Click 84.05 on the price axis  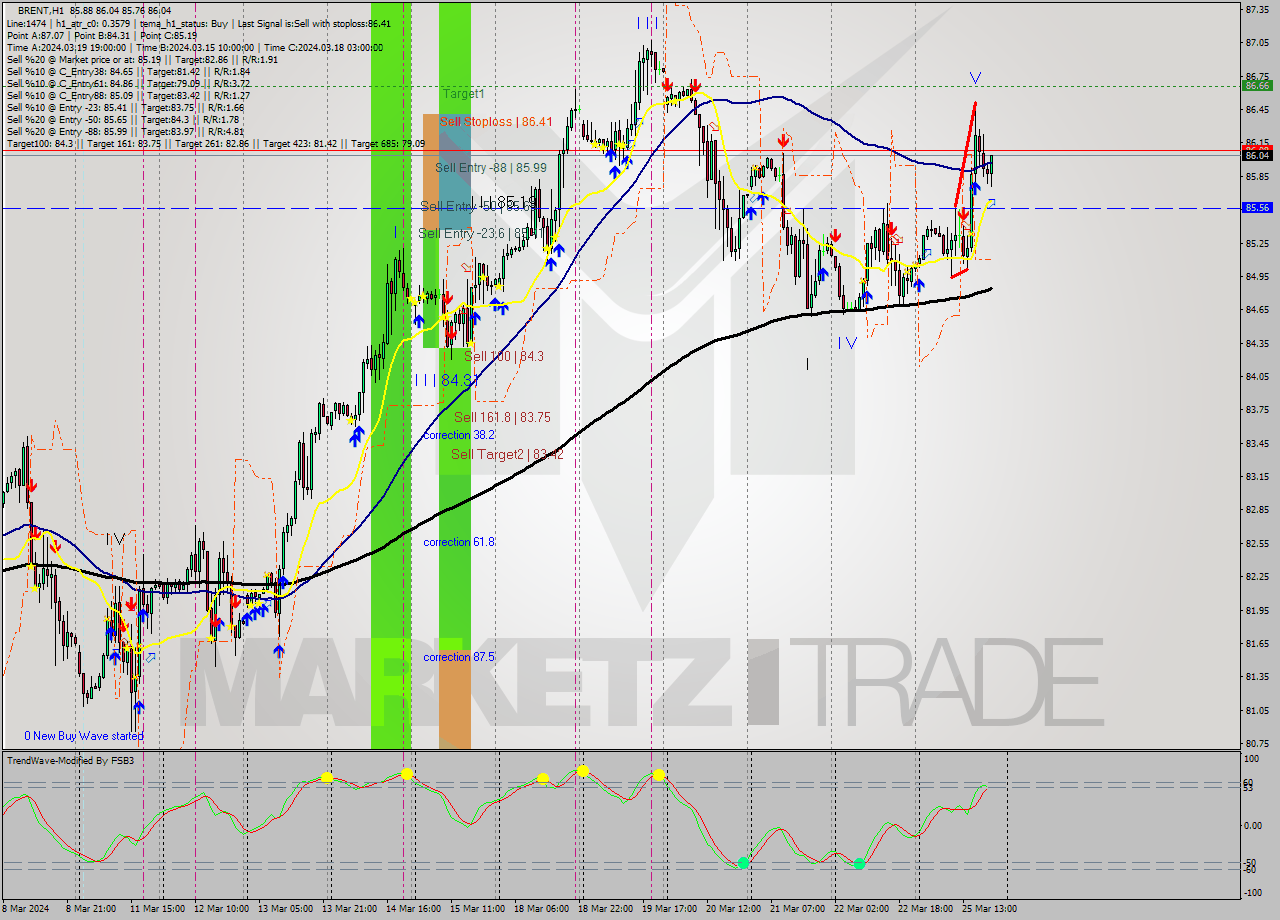coord(1257,377)
